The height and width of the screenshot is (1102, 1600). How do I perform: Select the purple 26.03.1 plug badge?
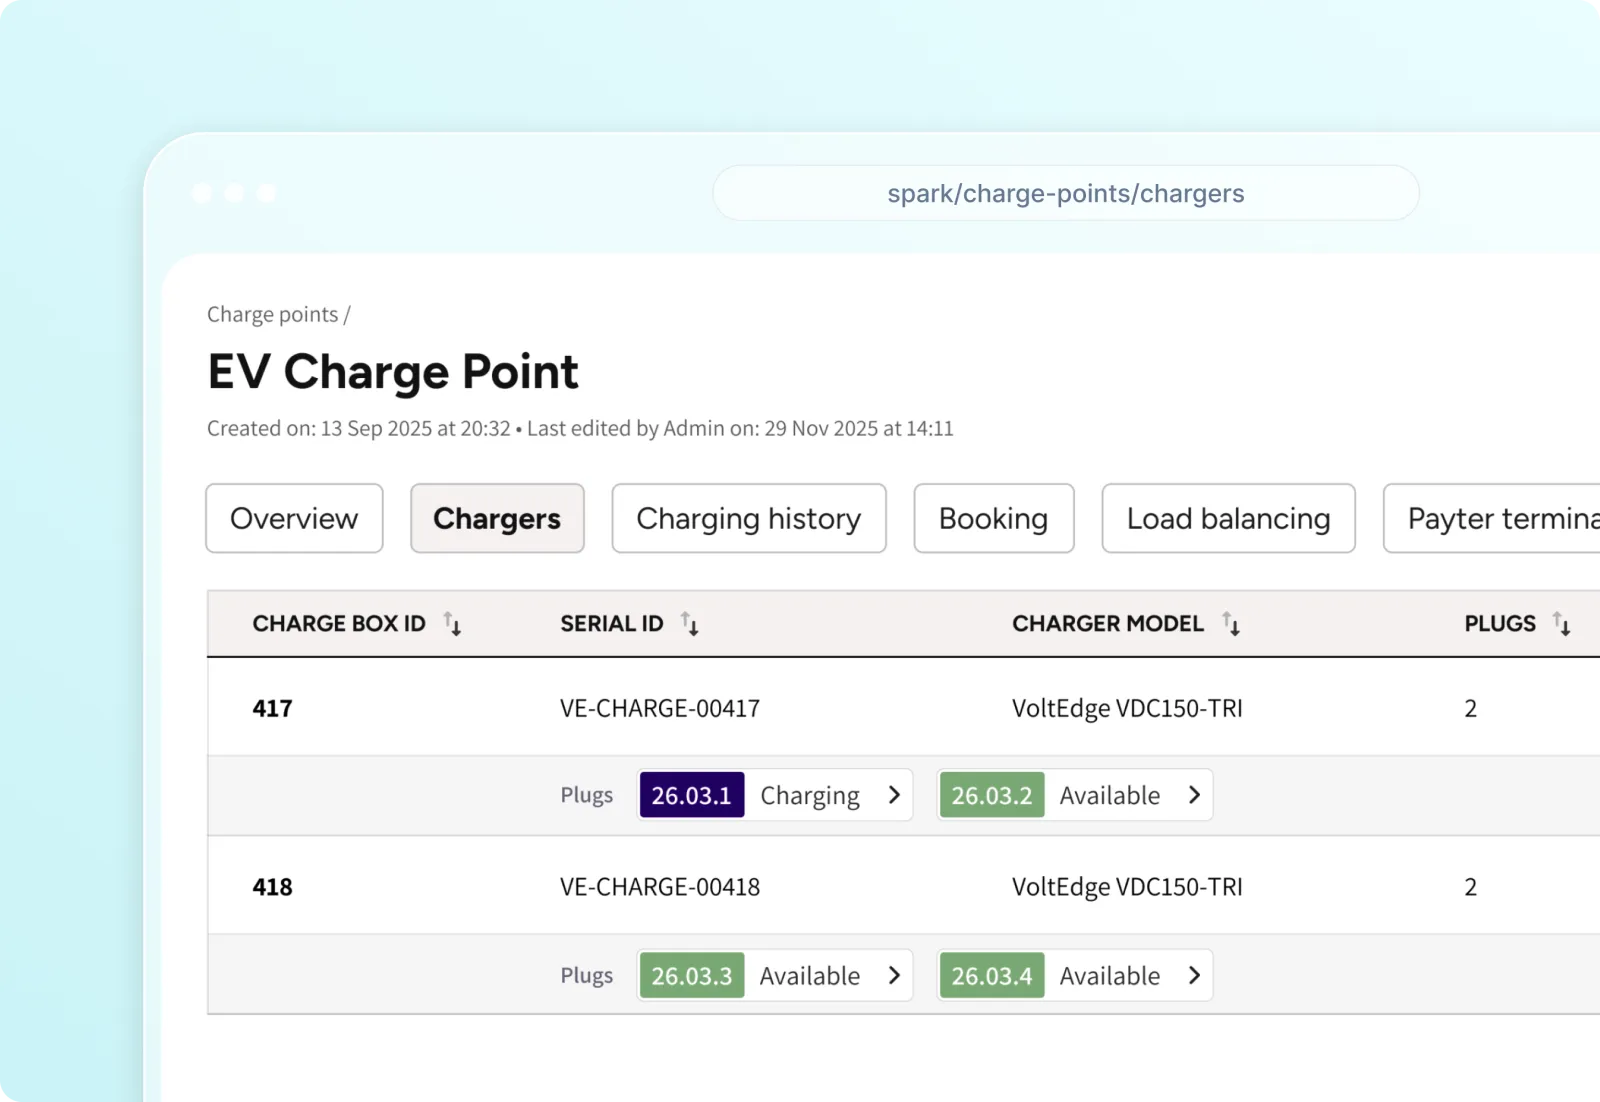pyautogui.click(x=691, y=795)
